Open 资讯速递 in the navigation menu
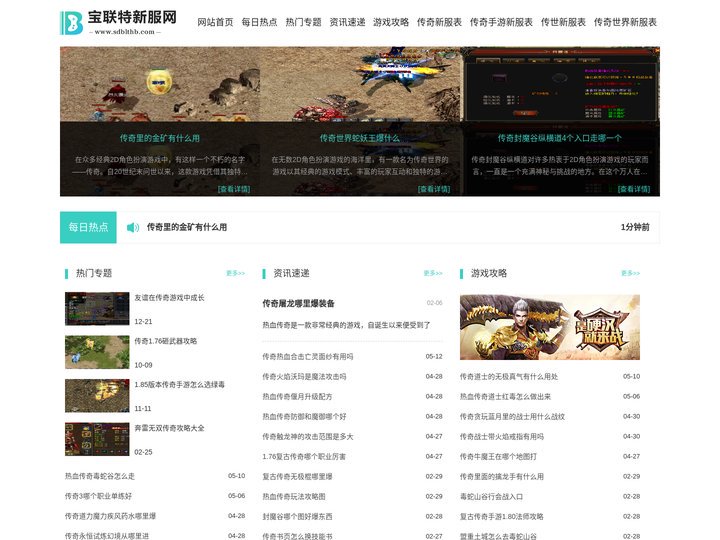This screenshot has height=540, width=720. [x=348, y=22]
